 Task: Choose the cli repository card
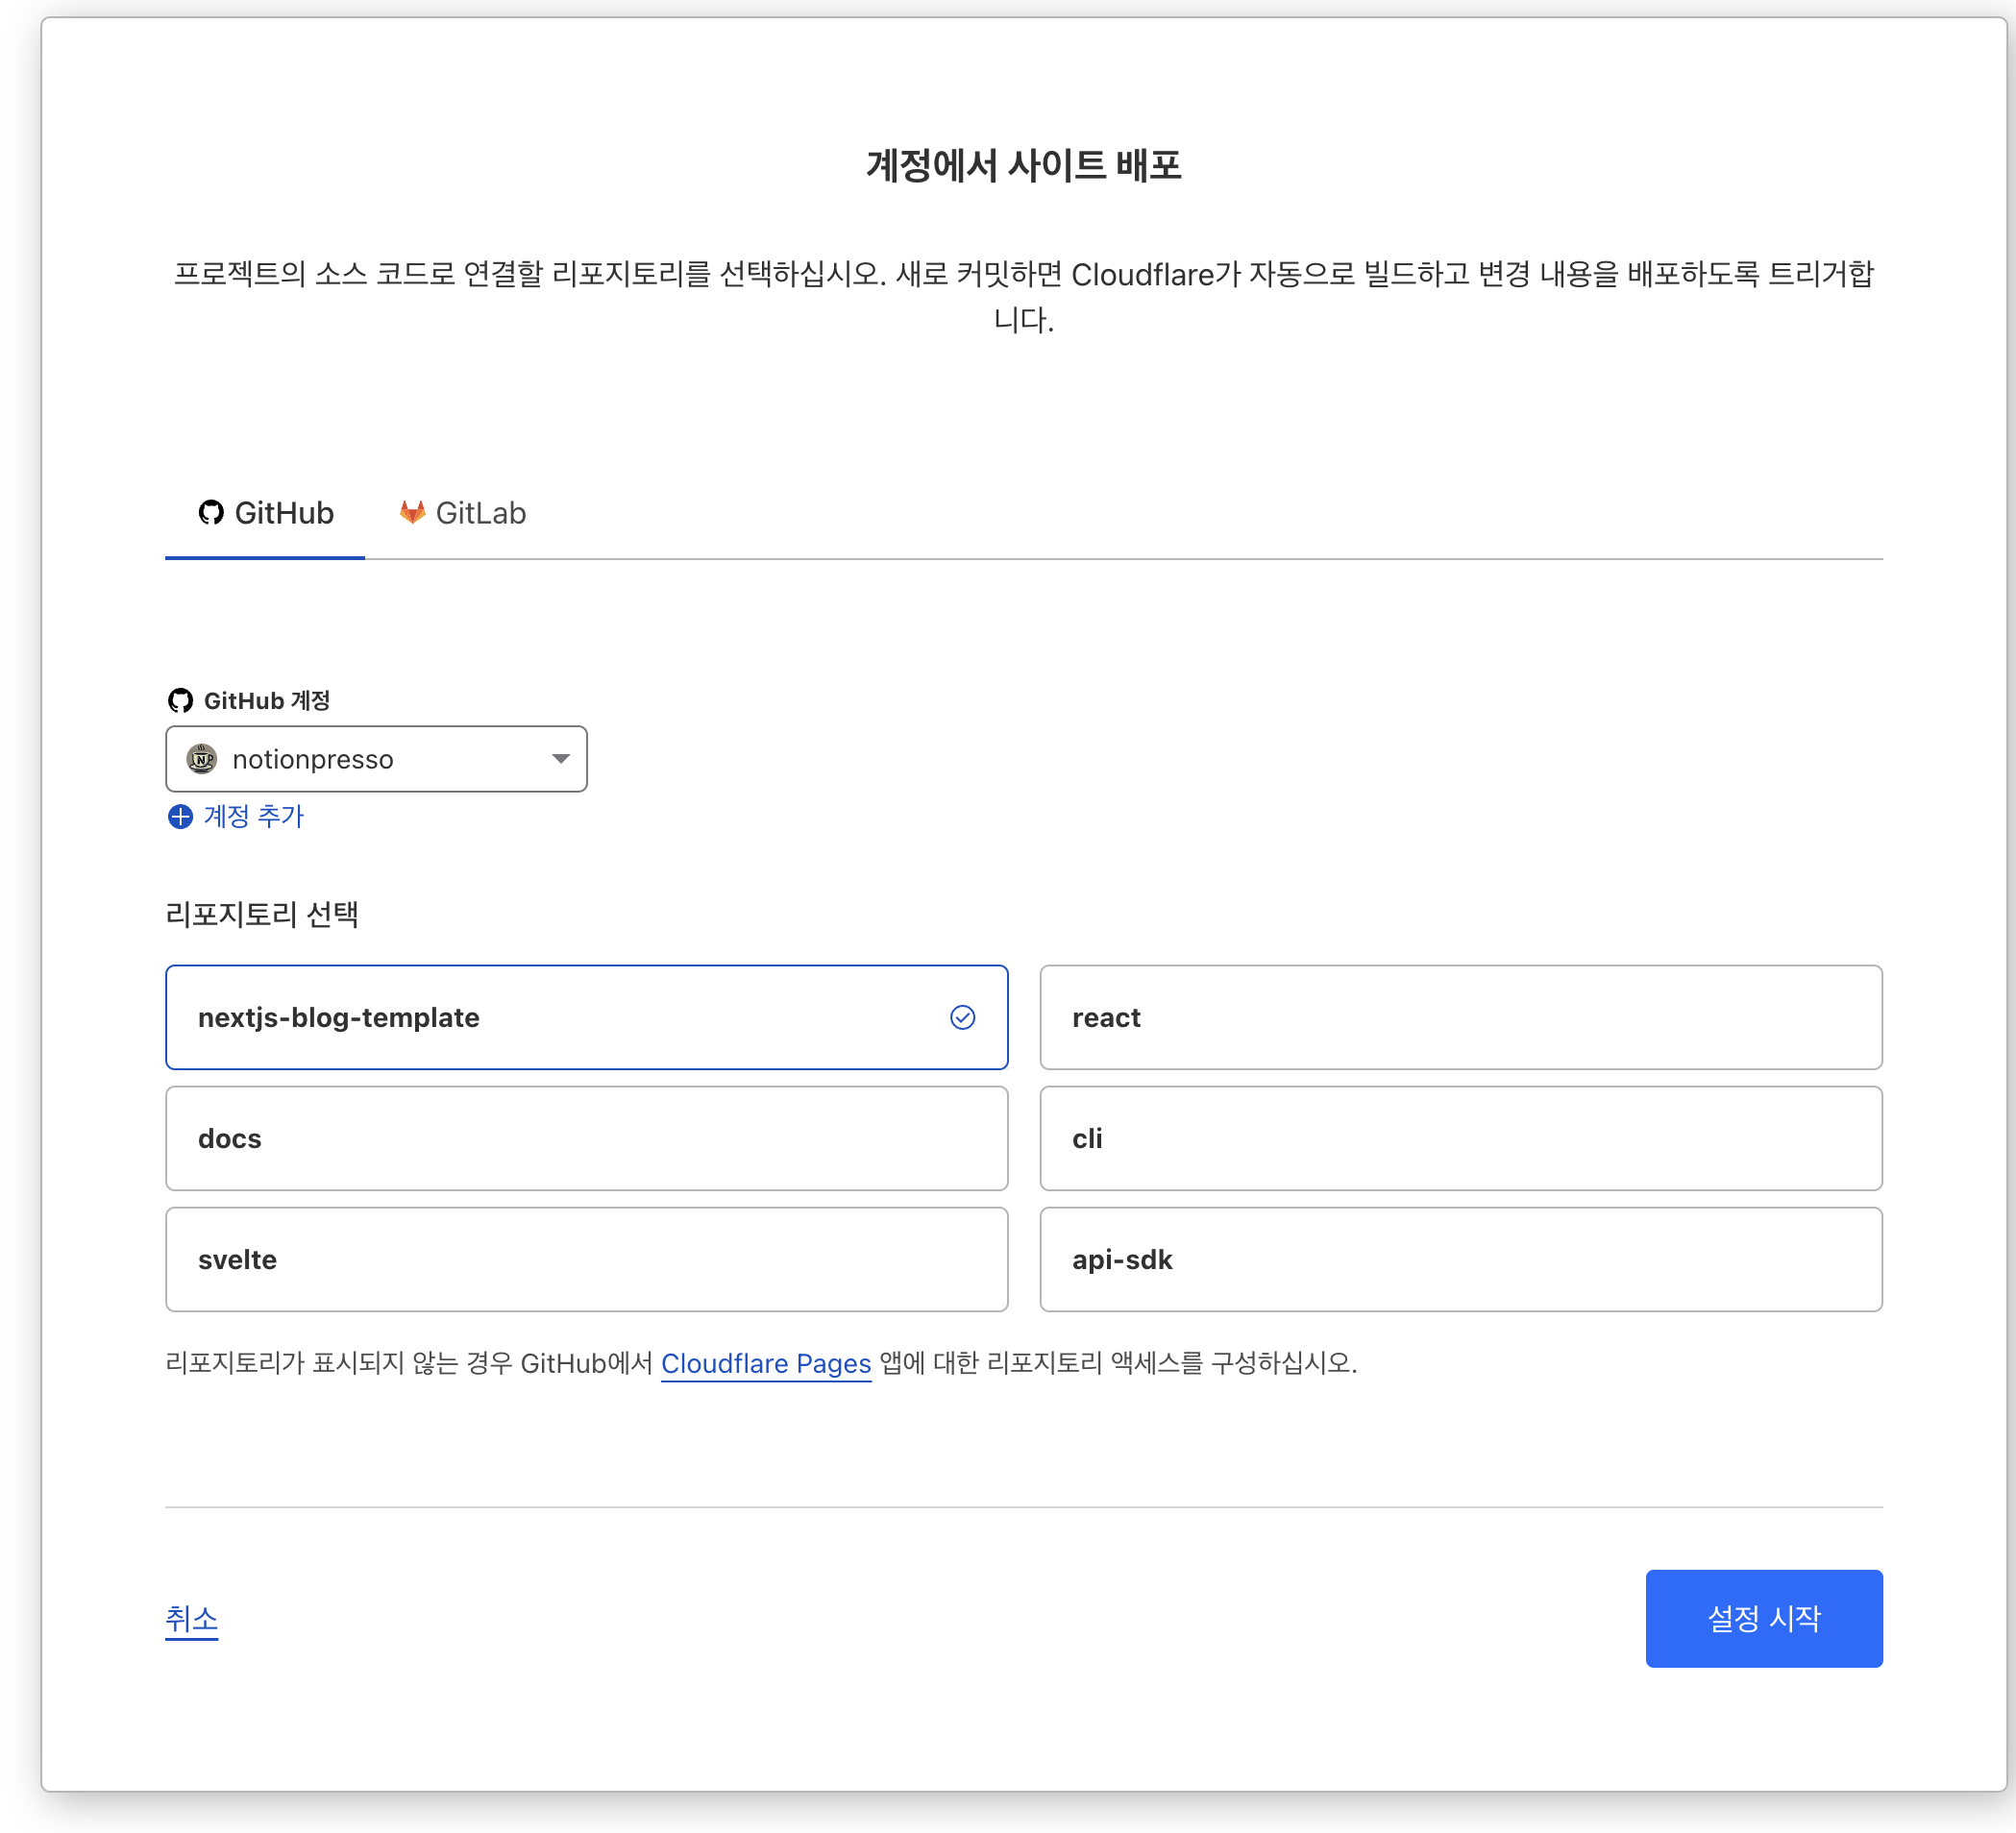point(1460,1138)
